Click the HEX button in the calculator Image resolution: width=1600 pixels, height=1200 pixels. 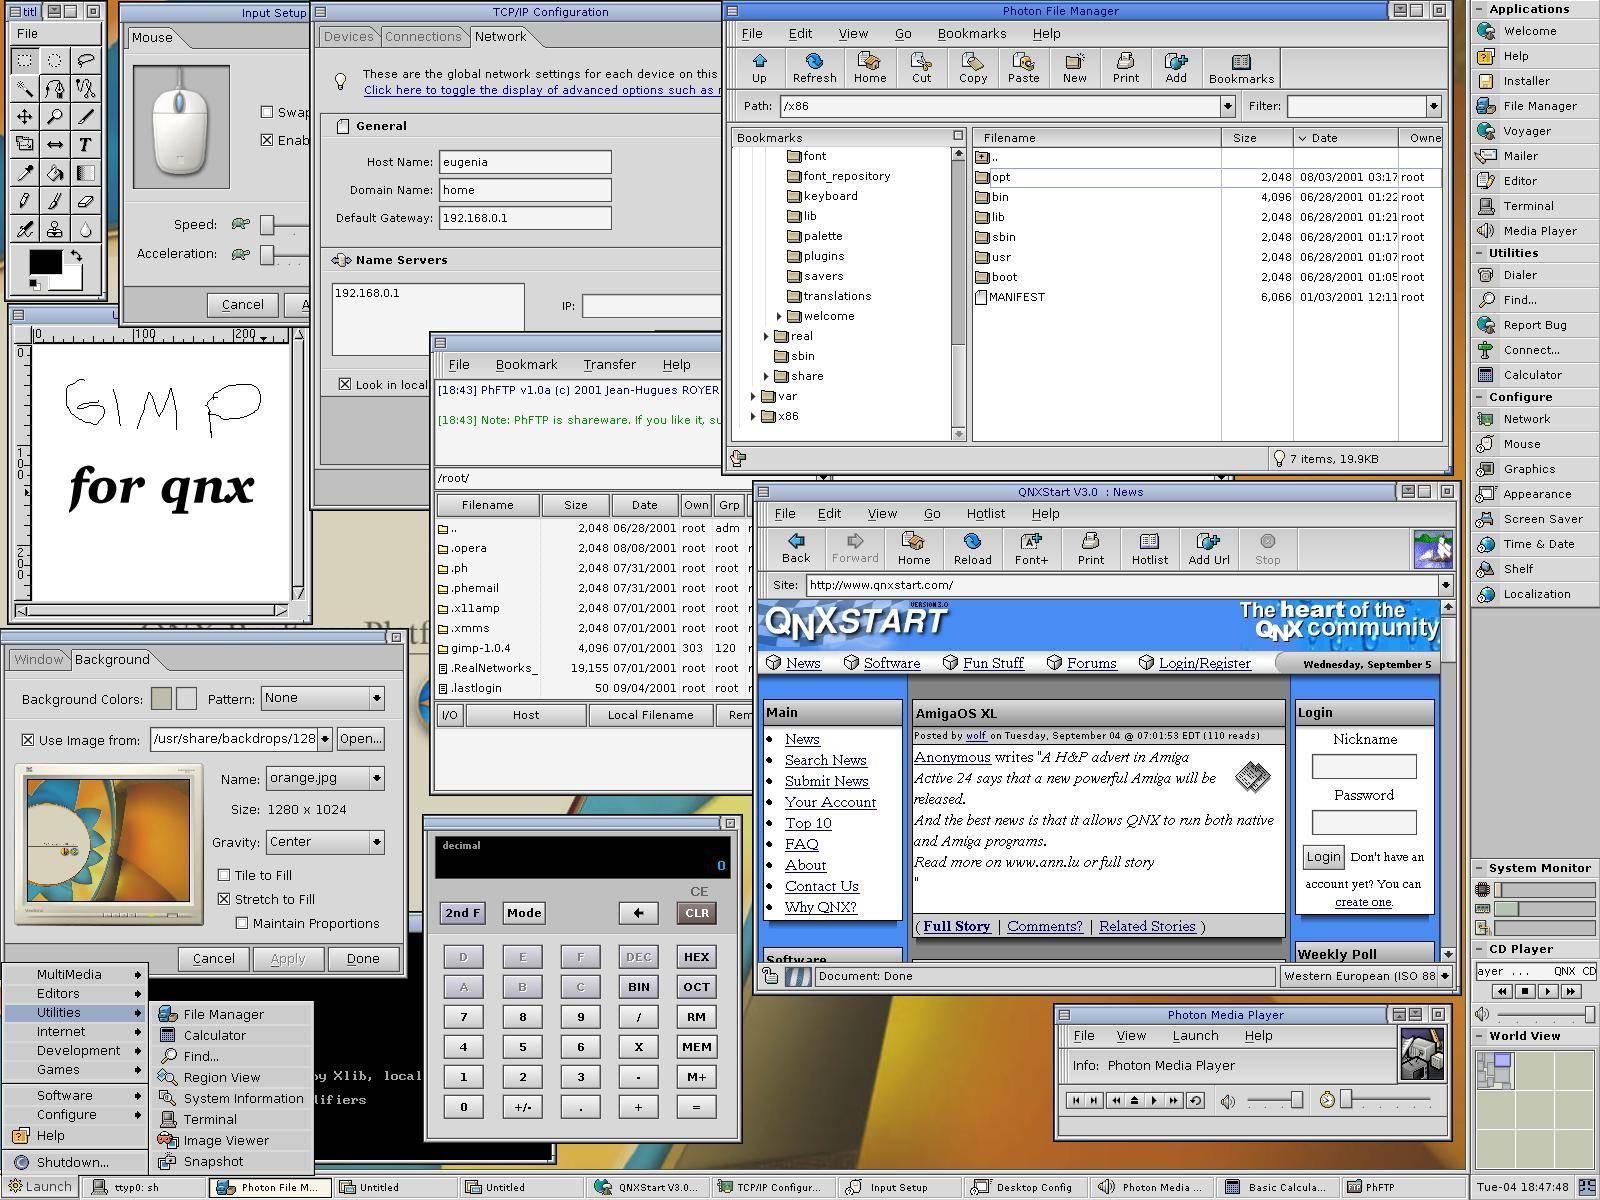pyautogui.click(x=696, y=957)
